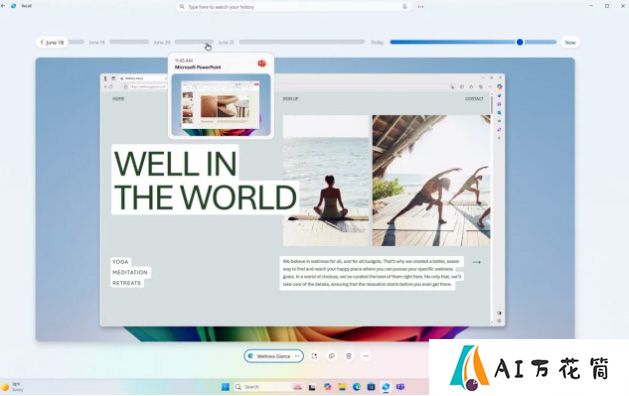Viewport: 629px width, 396px height.
Task: Copy the snapshot with the copy icon
Action: point(331,356)
